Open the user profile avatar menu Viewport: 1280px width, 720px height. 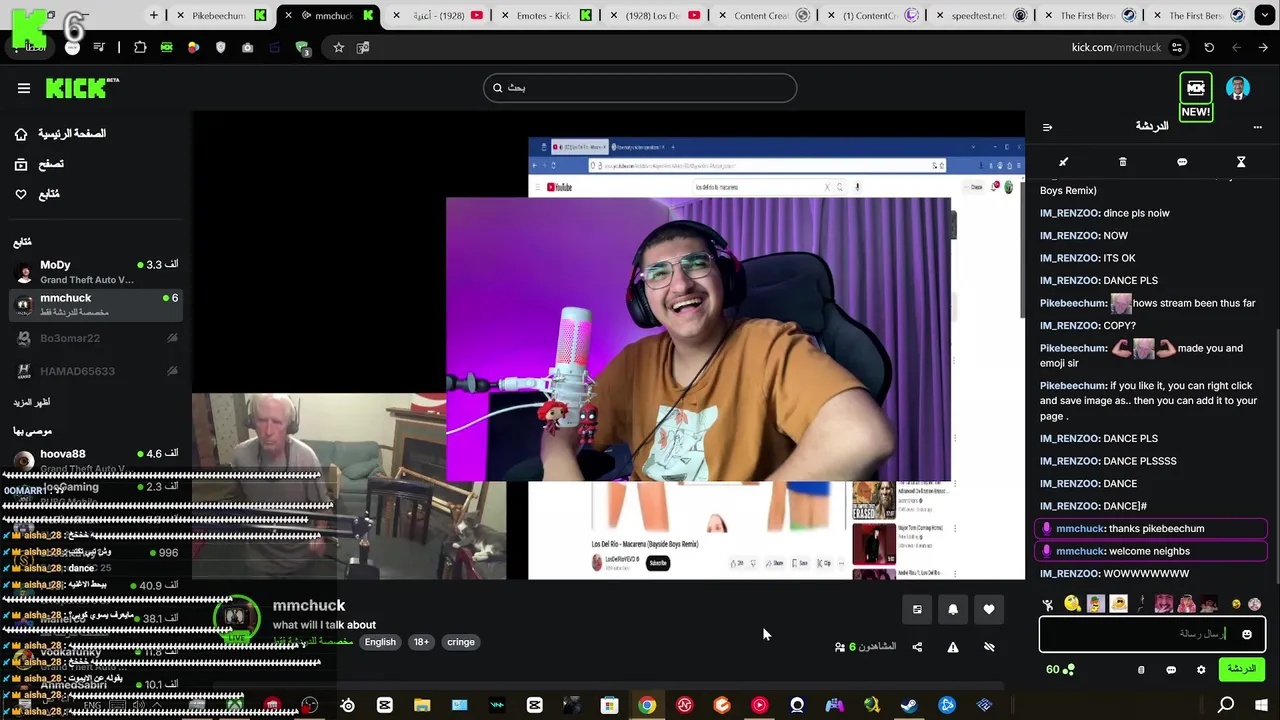coord(1238,88)
